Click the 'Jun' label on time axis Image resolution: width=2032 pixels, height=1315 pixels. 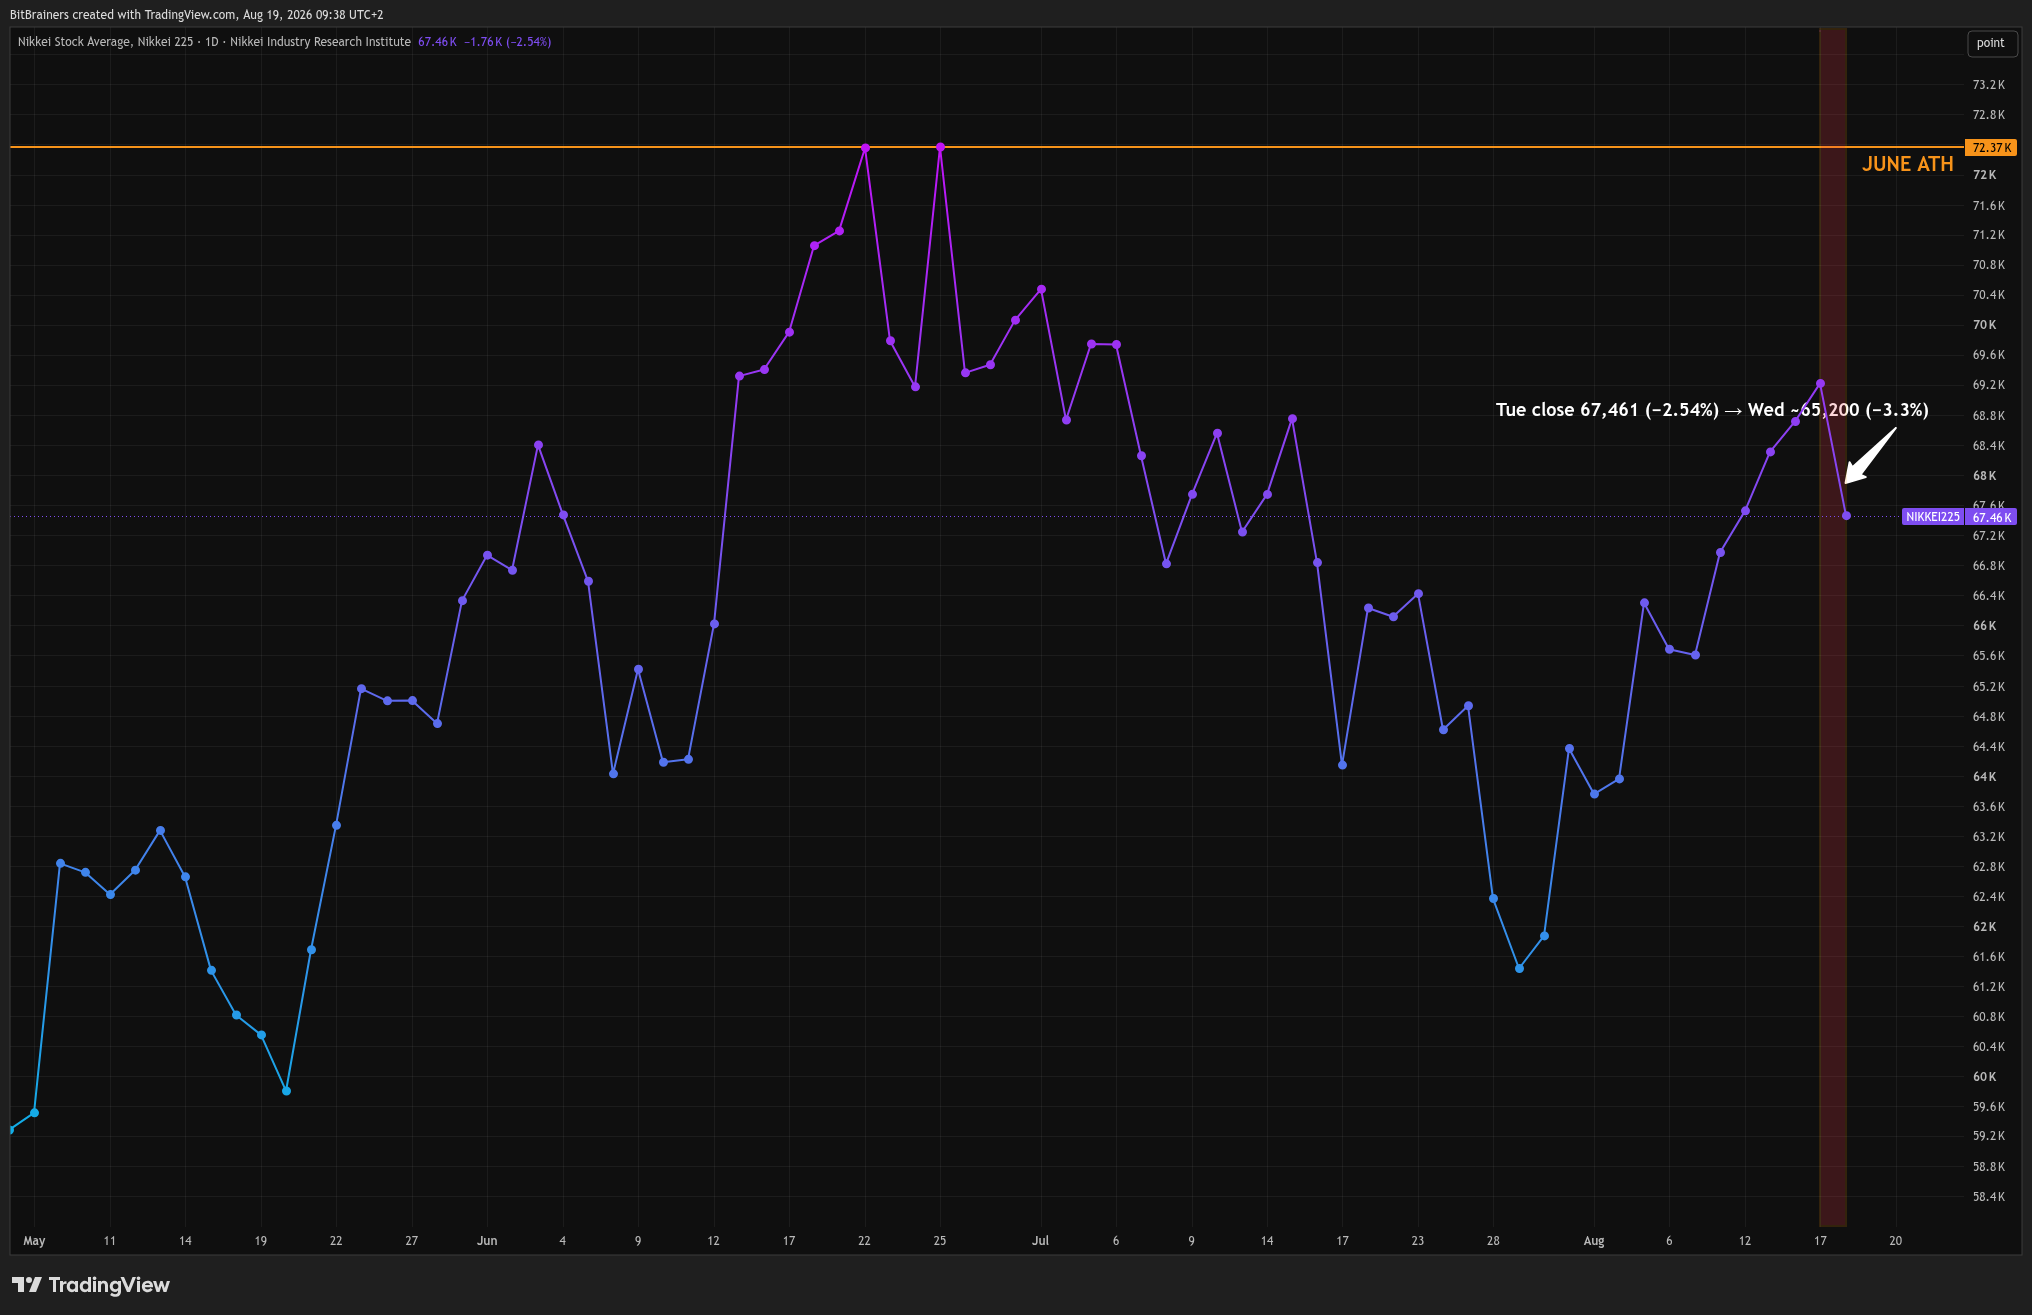click(487, 1241)
